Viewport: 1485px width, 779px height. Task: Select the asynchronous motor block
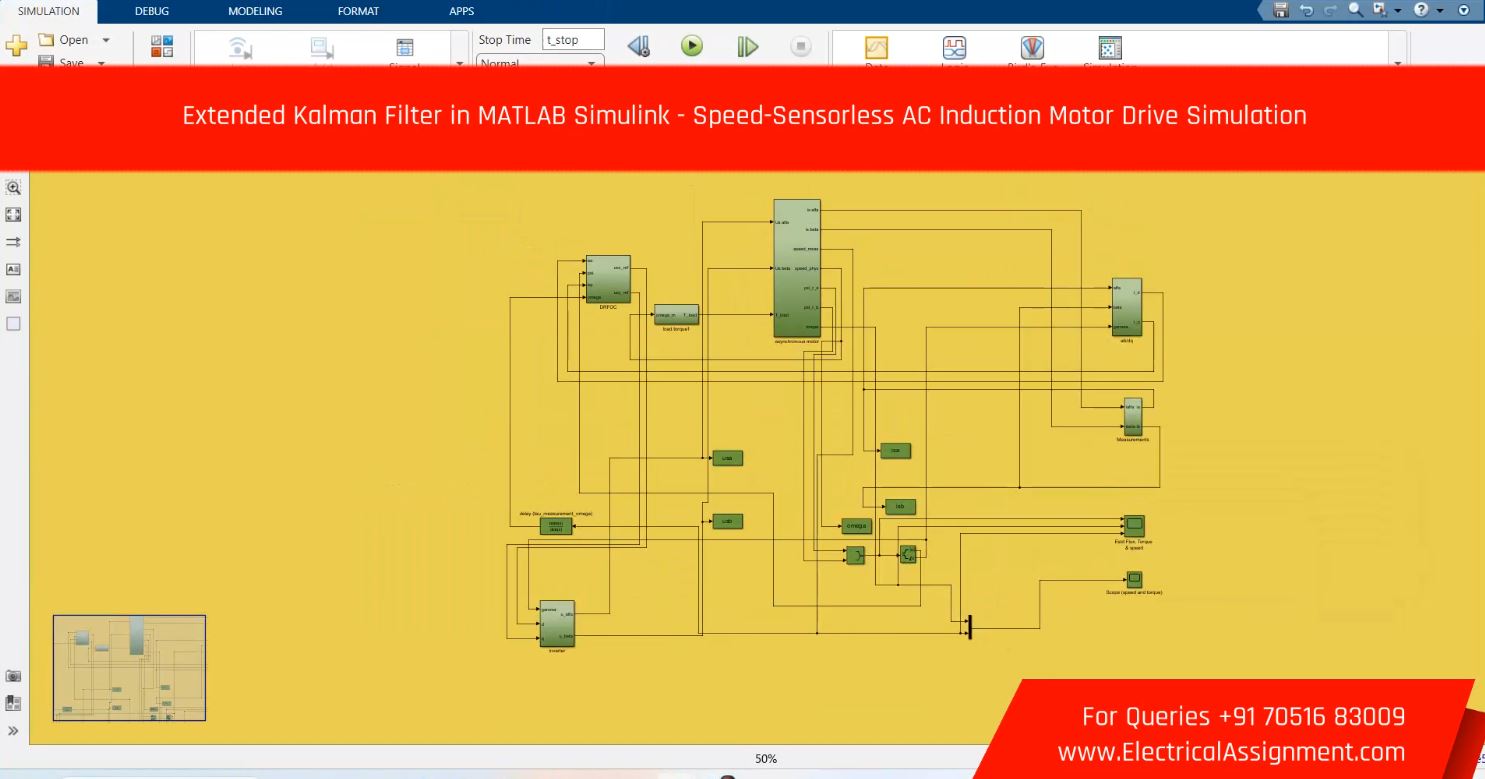click(x=796, y=268)
